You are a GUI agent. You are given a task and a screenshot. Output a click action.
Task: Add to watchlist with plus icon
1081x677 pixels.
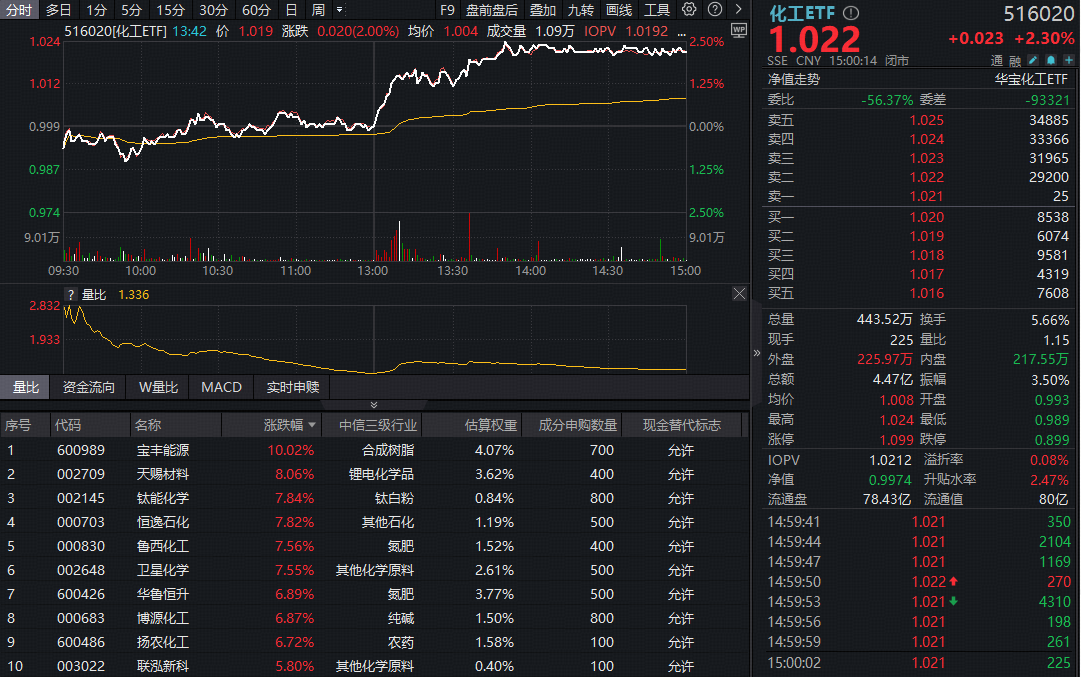click(1069, 61)
